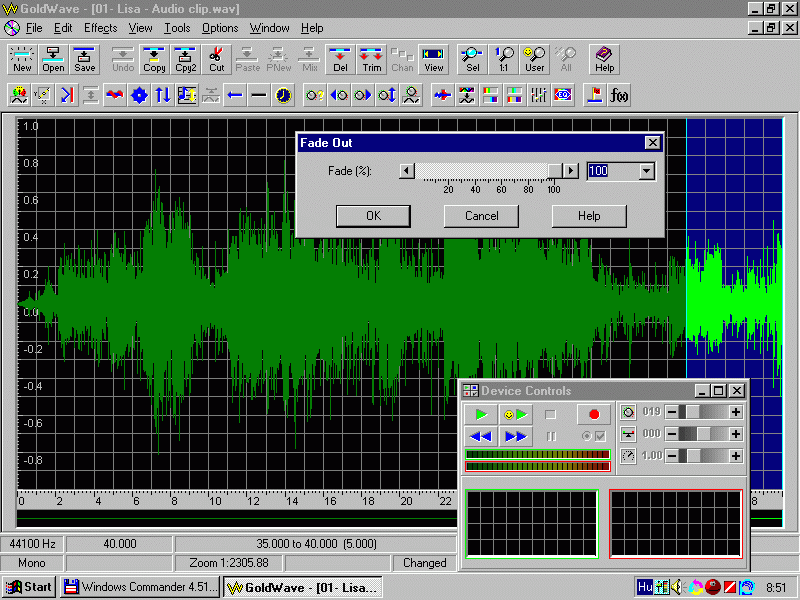The image size is (800, 600).
Task: Click the speed slider thumb beside 1.00
Action: pyautogui.click(x=692, y=456)
